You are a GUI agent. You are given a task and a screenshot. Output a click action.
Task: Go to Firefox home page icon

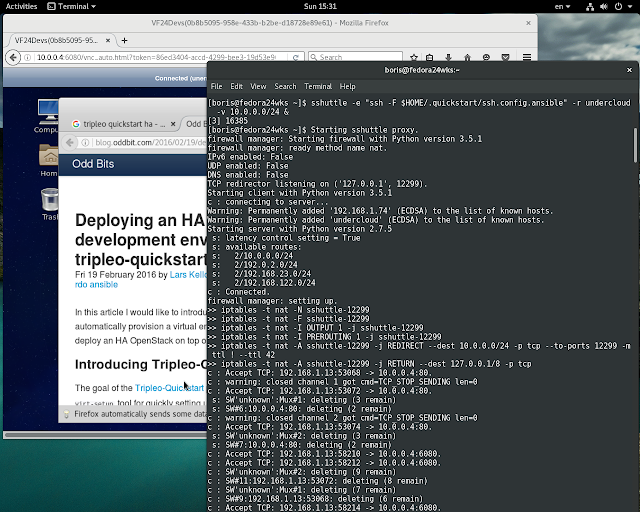click(467, 58)
